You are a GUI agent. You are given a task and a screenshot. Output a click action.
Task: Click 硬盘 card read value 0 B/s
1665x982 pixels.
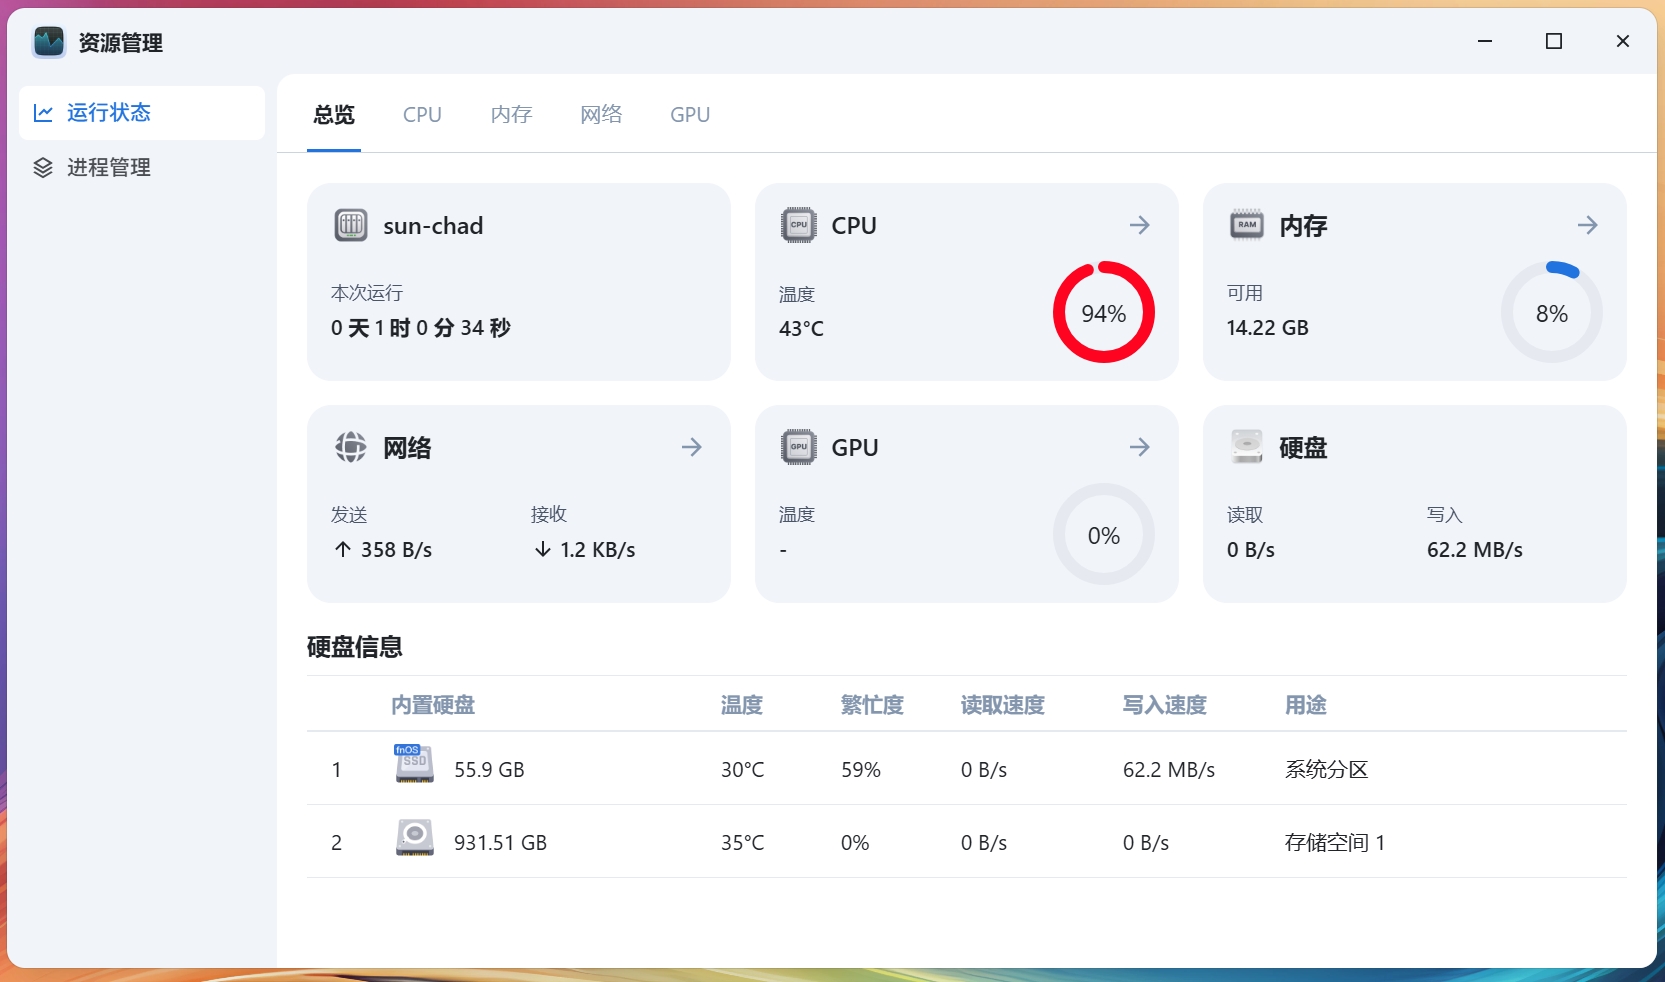[1250, 549]
